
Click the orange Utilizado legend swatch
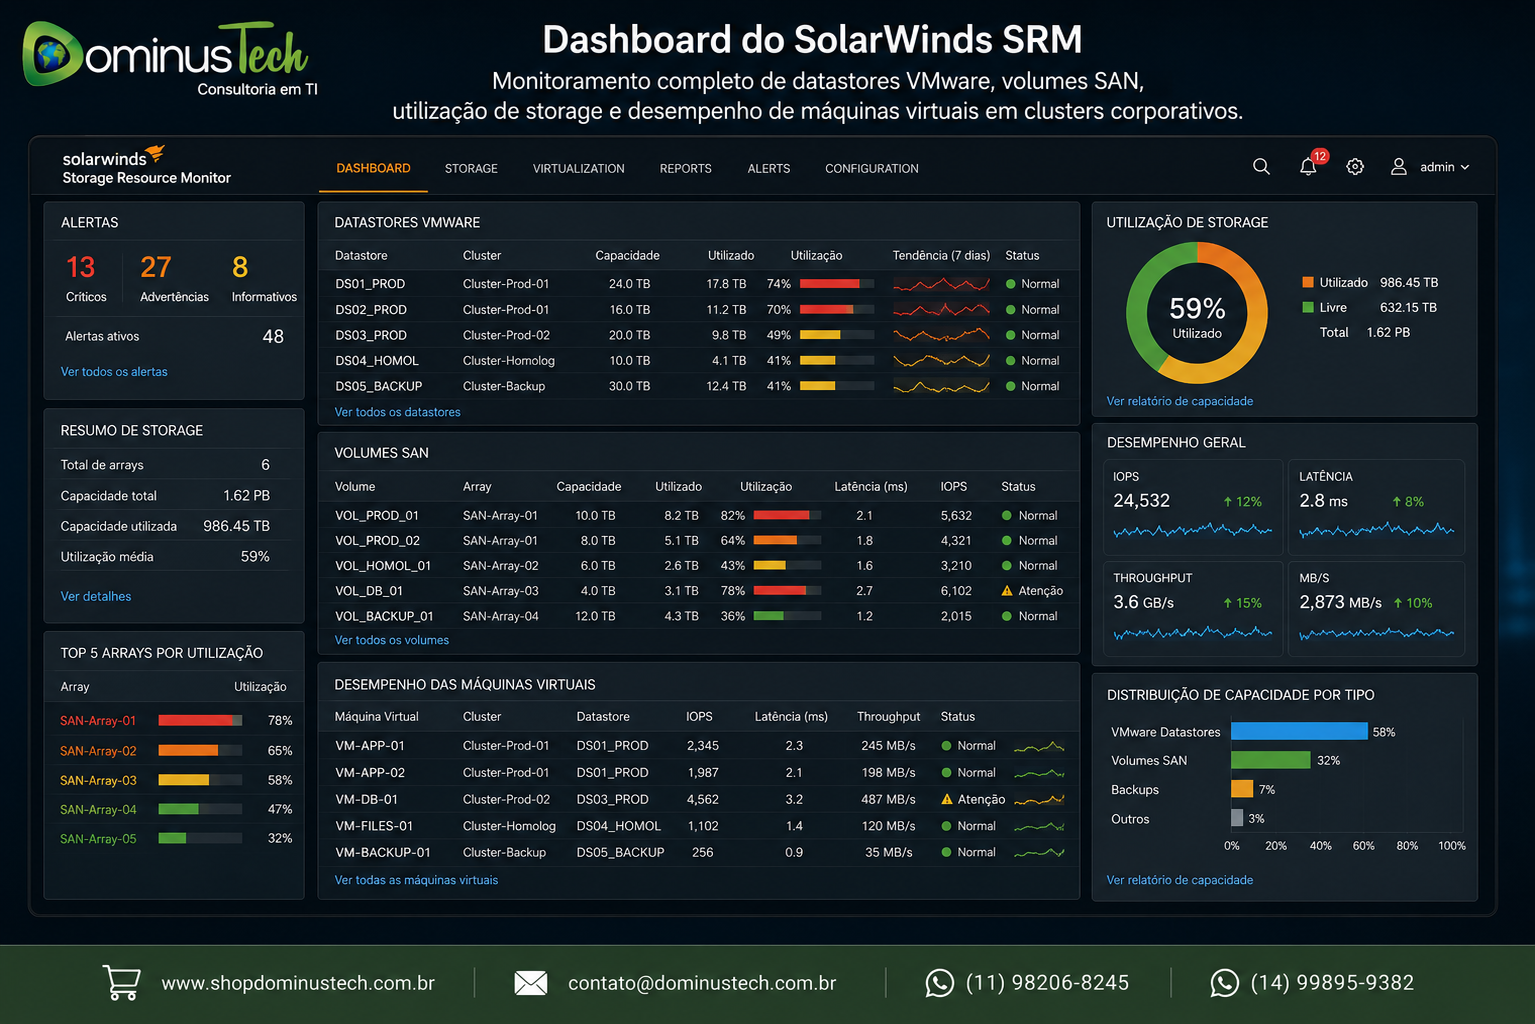click(1308, 282)
